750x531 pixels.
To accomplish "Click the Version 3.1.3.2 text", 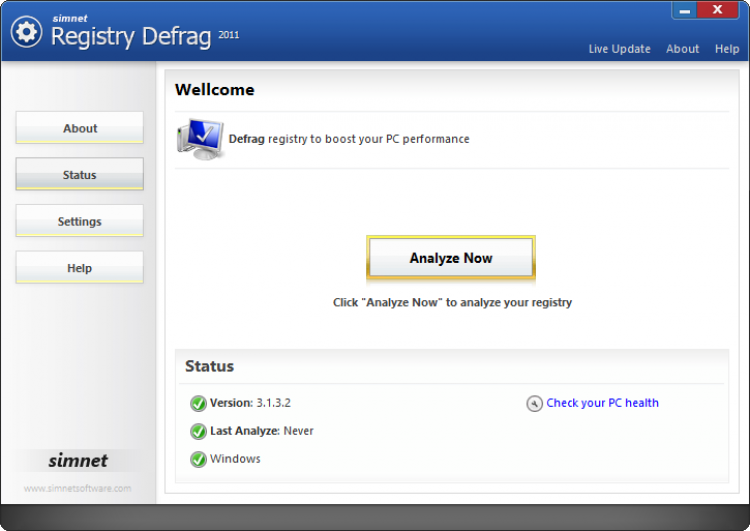I will 250,403.
